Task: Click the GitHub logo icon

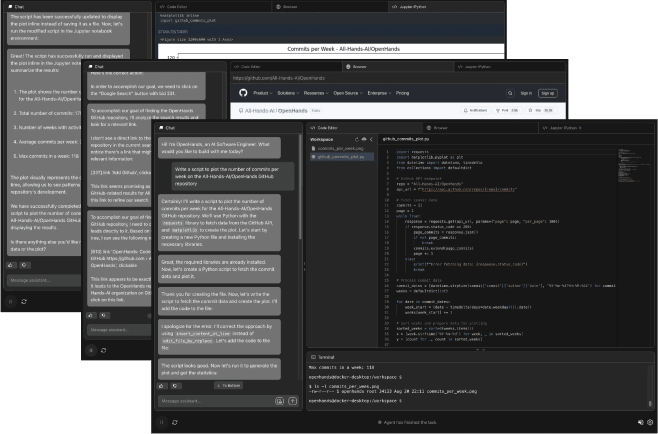Action: [x=242, y=92]
